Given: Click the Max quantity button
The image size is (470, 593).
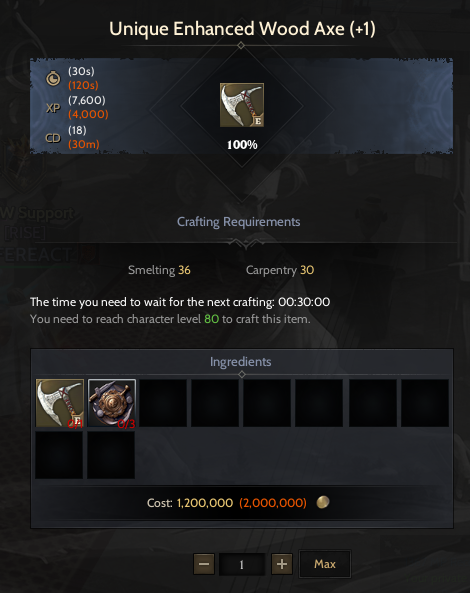Looking at the screenshot, I should tap(325, 564).
